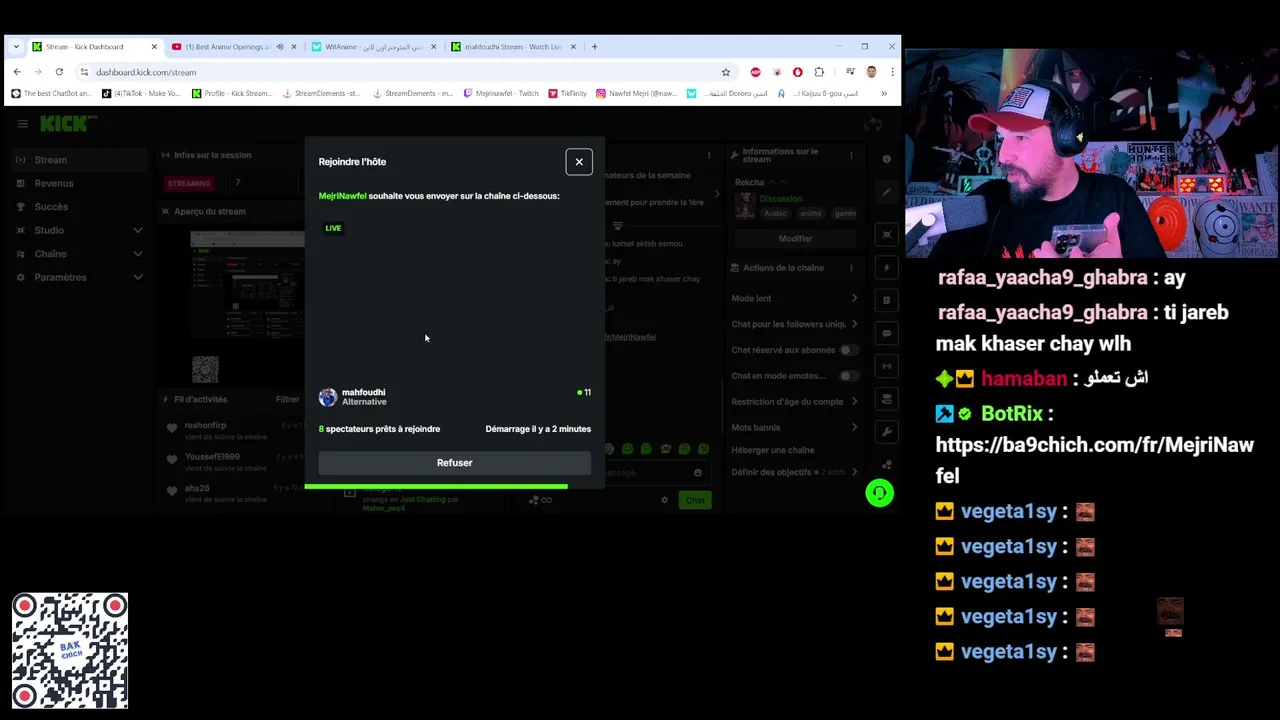Image resolution: width=1280 pixels, height=720 pixels.
Task: Click Héberger une chaîne
Action: click(773, 450)
